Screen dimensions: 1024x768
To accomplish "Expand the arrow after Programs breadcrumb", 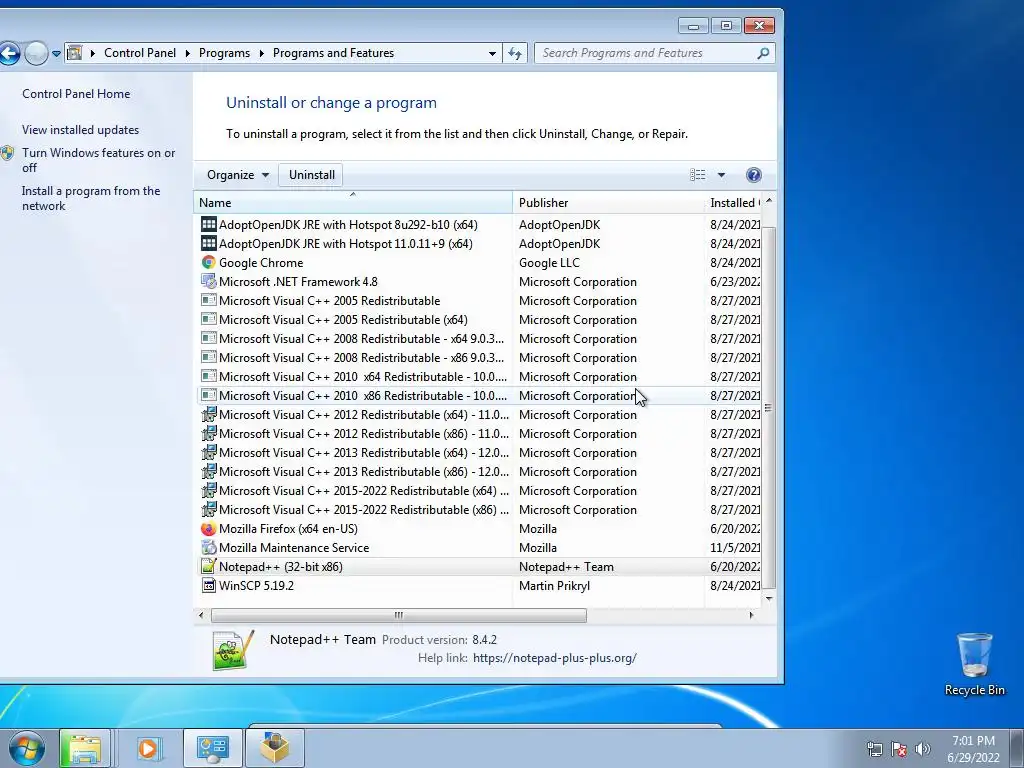I will pos(261,53).
